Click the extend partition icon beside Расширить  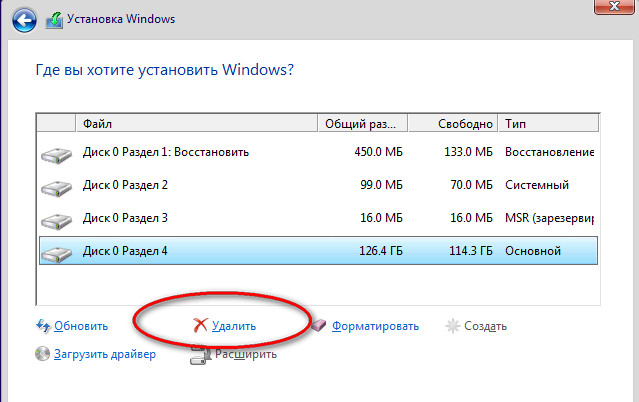[201, 355]
